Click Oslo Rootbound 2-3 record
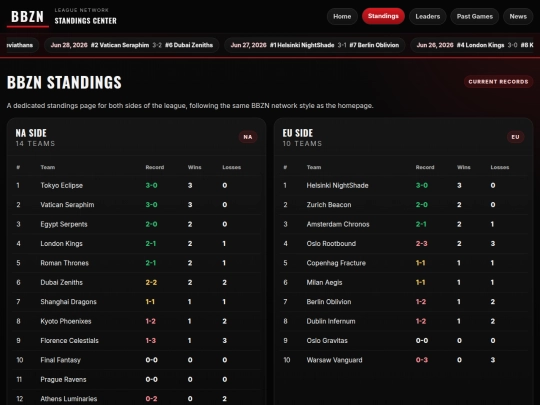This screenshot has height=405, width=540. coord(422,243)
